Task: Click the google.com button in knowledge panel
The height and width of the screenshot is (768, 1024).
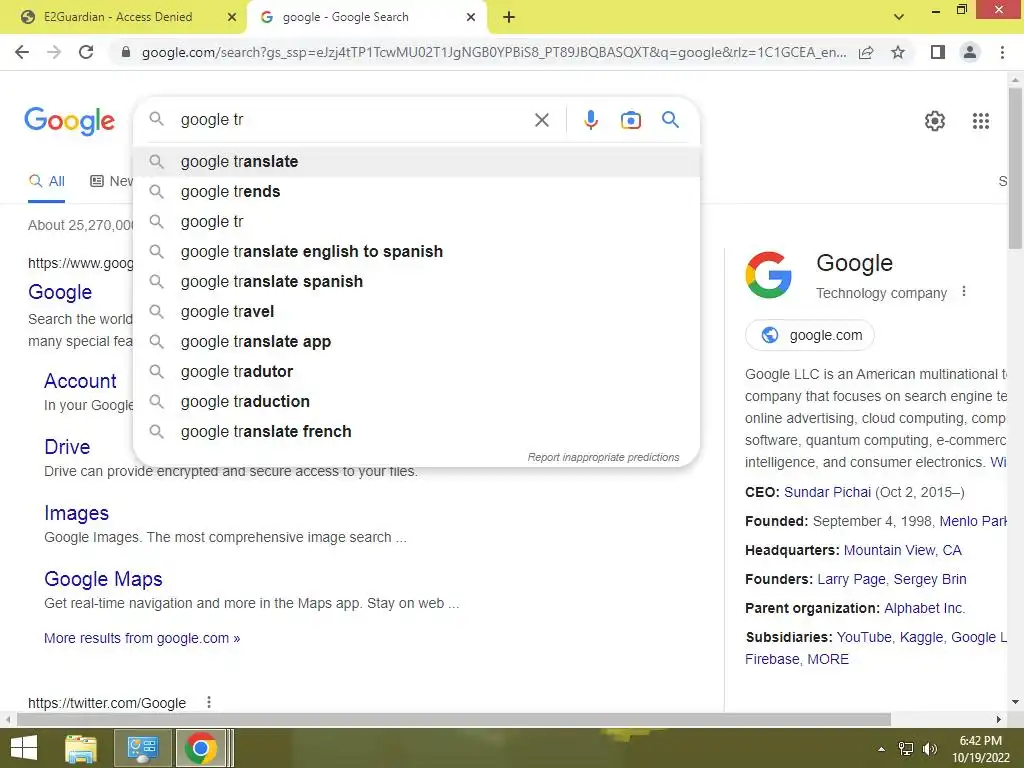Action: (810, 335)
